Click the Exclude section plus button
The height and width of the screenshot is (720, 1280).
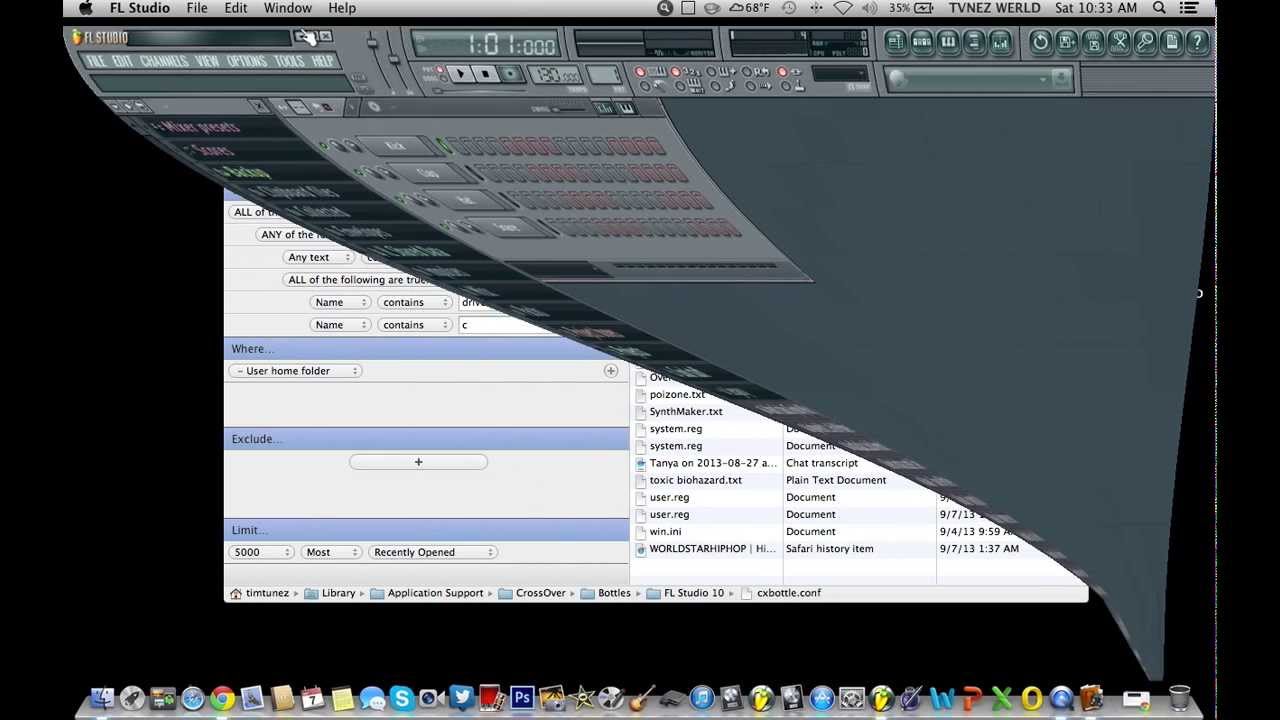tap(418, 462)
